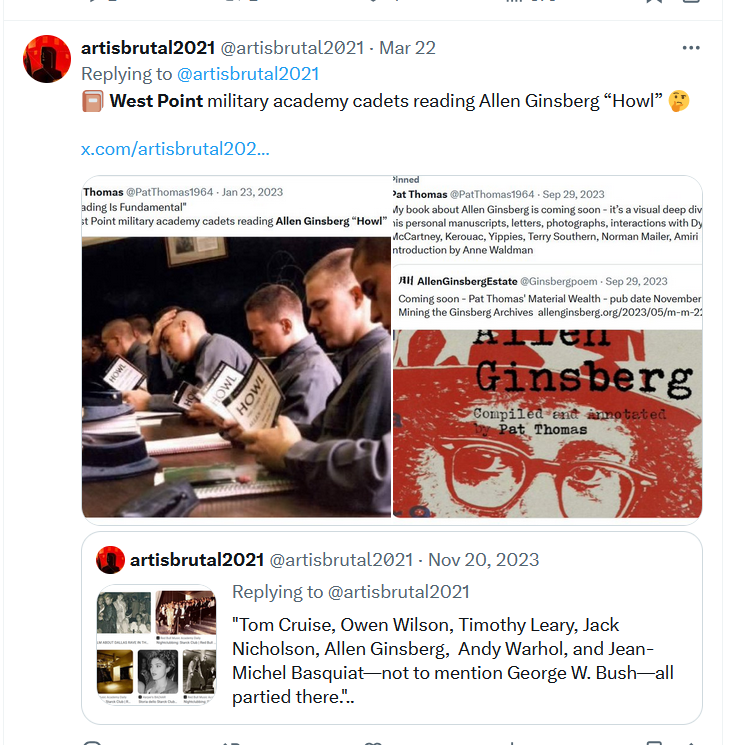Click "Replying to @artisbrutal2021" inside the quoted tweet

coord(351,592)
